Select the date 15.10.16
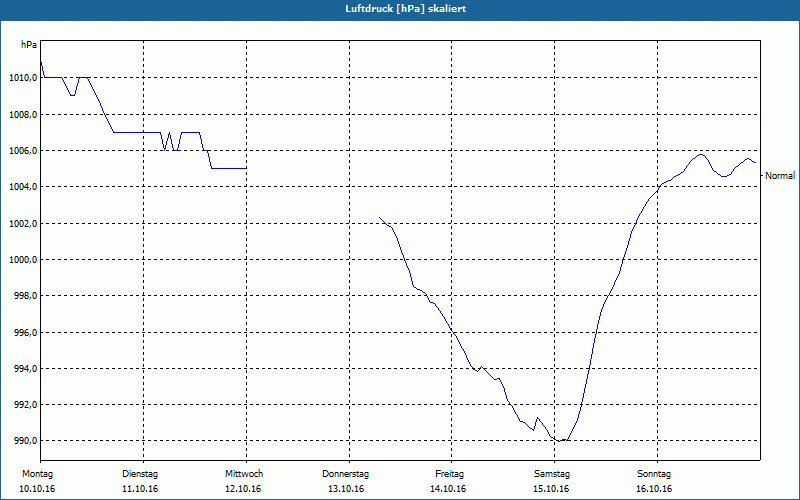The width and height of the screenshot is (800, 500). (551, 489)
